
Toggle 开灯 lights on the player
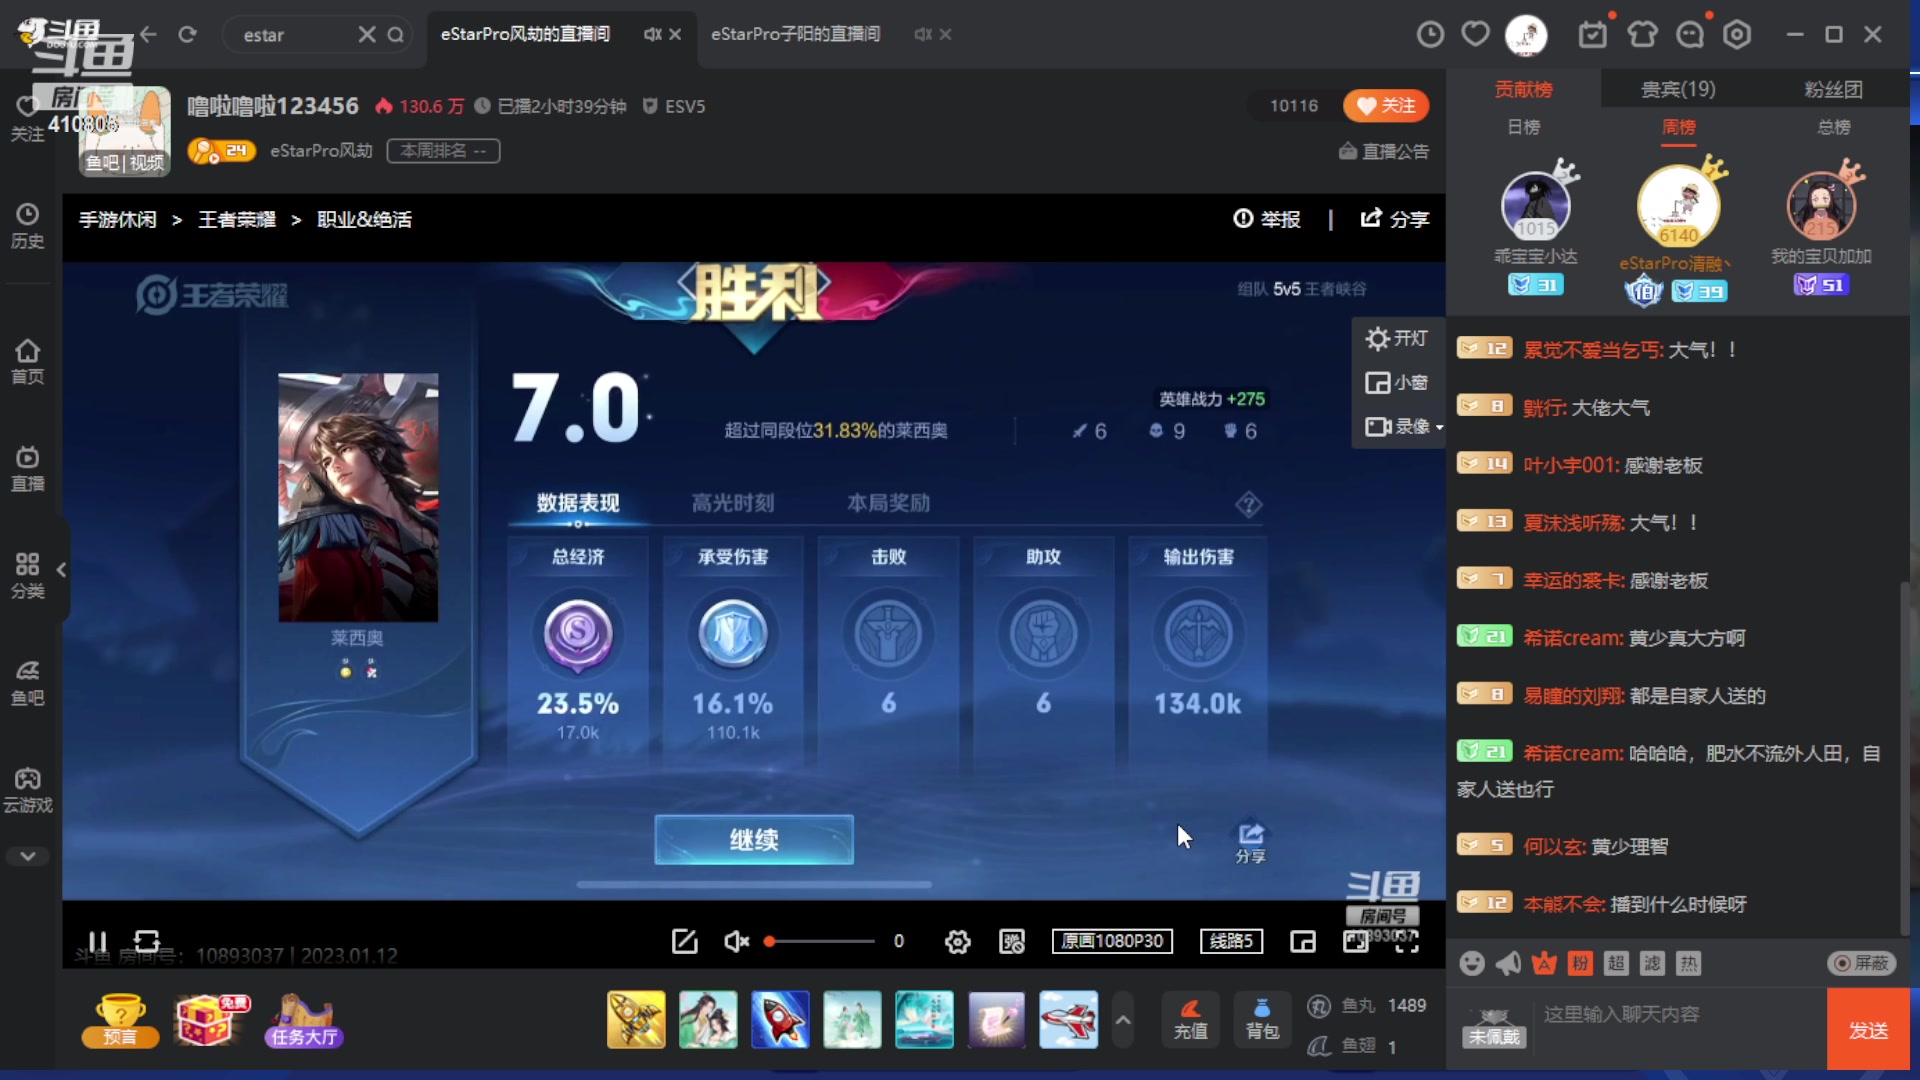click(x=1398, y=338)
